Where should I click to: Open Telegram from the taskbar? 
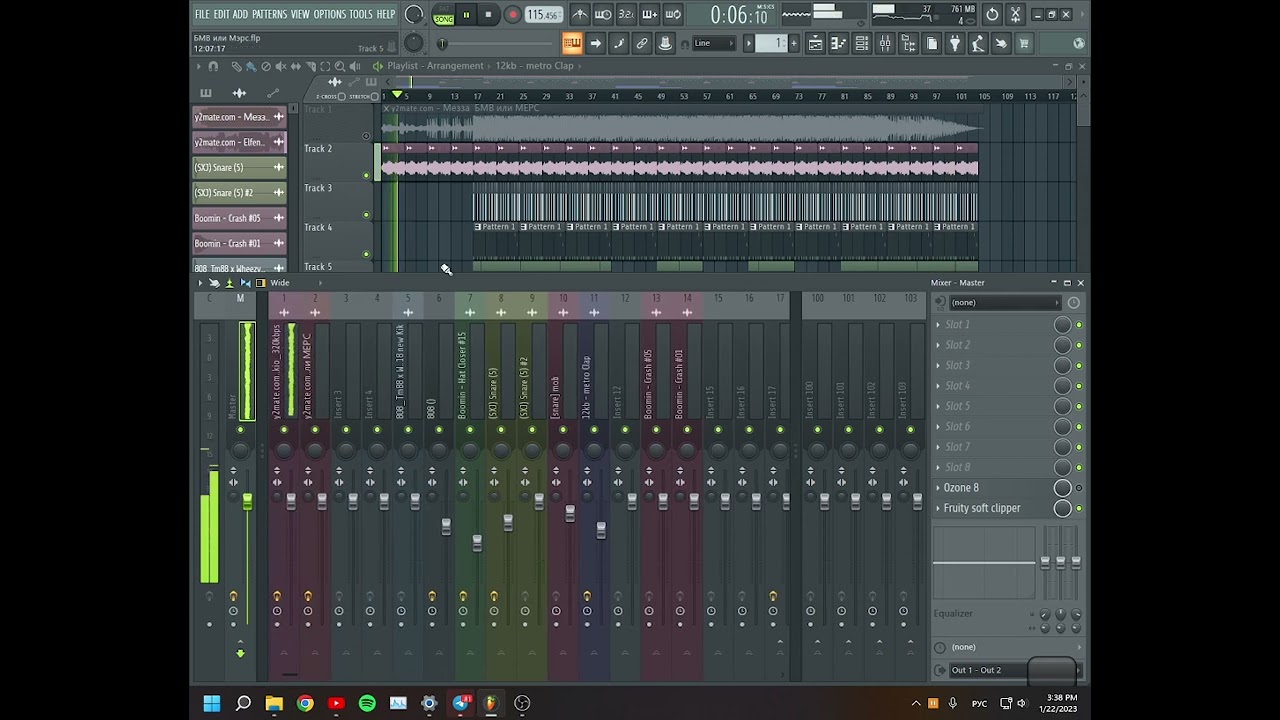(460, 703)
